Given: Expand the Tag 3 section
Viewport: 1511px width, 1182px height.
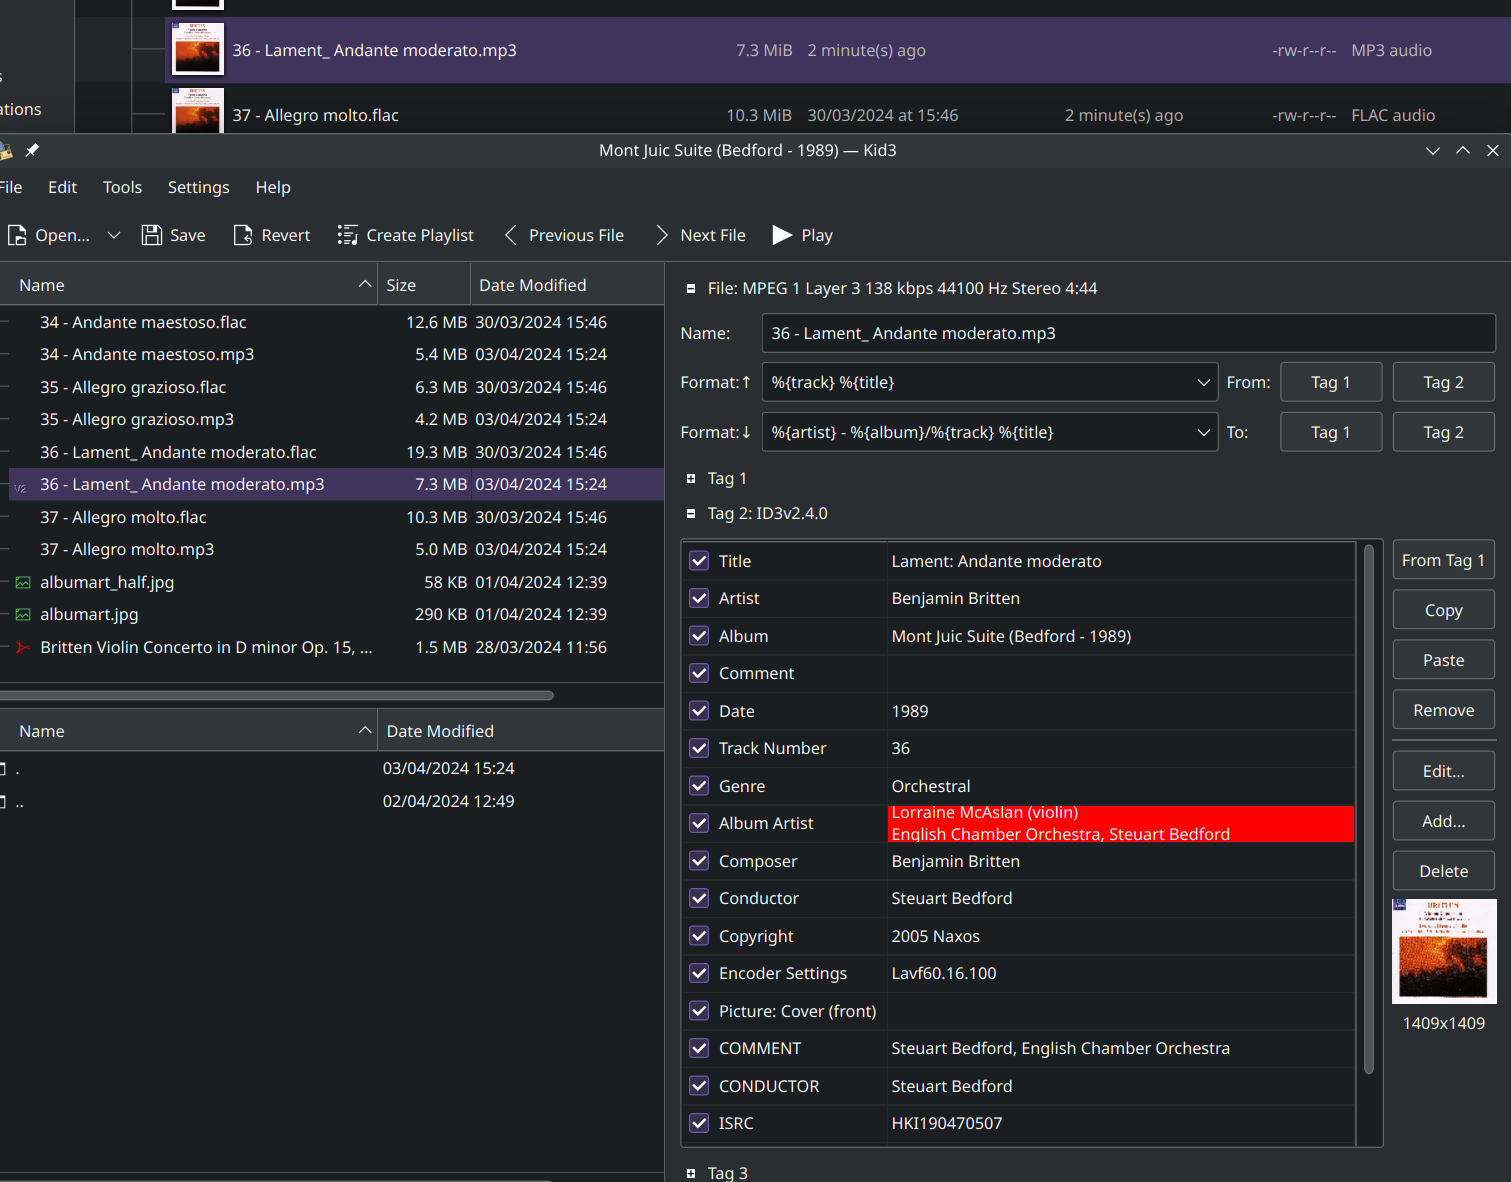Looking at the screenshot, I should pyautogui.click(x=691, y=1171).
